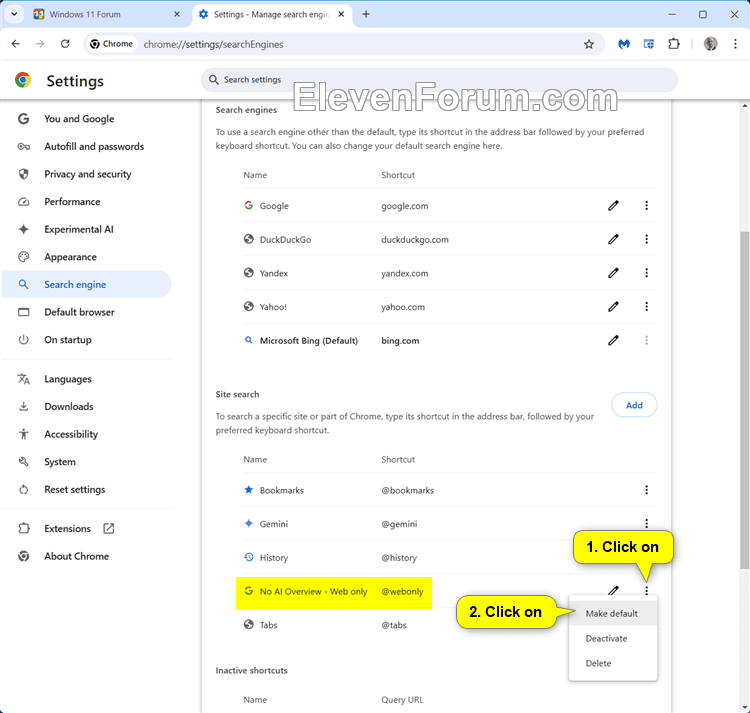
Task: Open On startup settings section
Action: (87, 340)
